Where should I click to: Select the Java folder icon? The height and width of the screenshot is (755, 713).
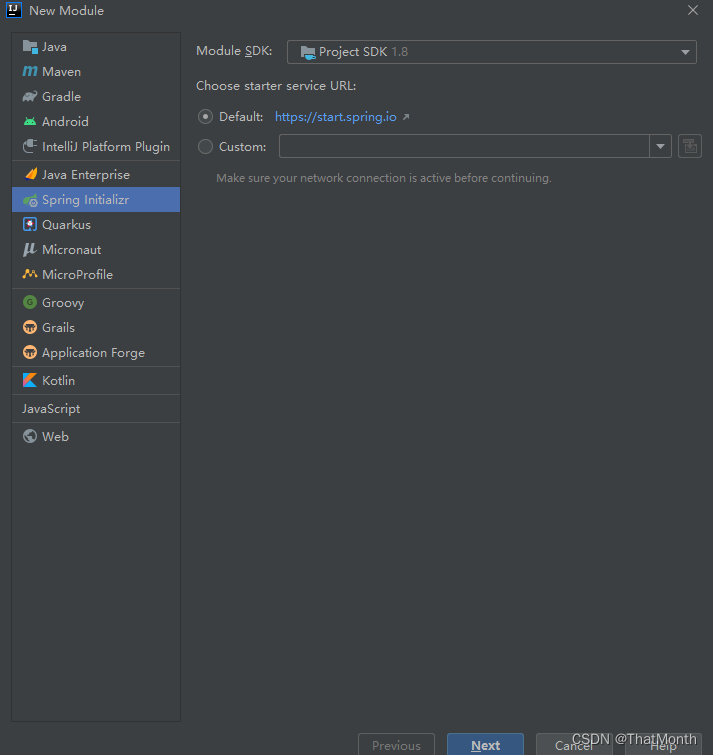[x=30, y=47]
